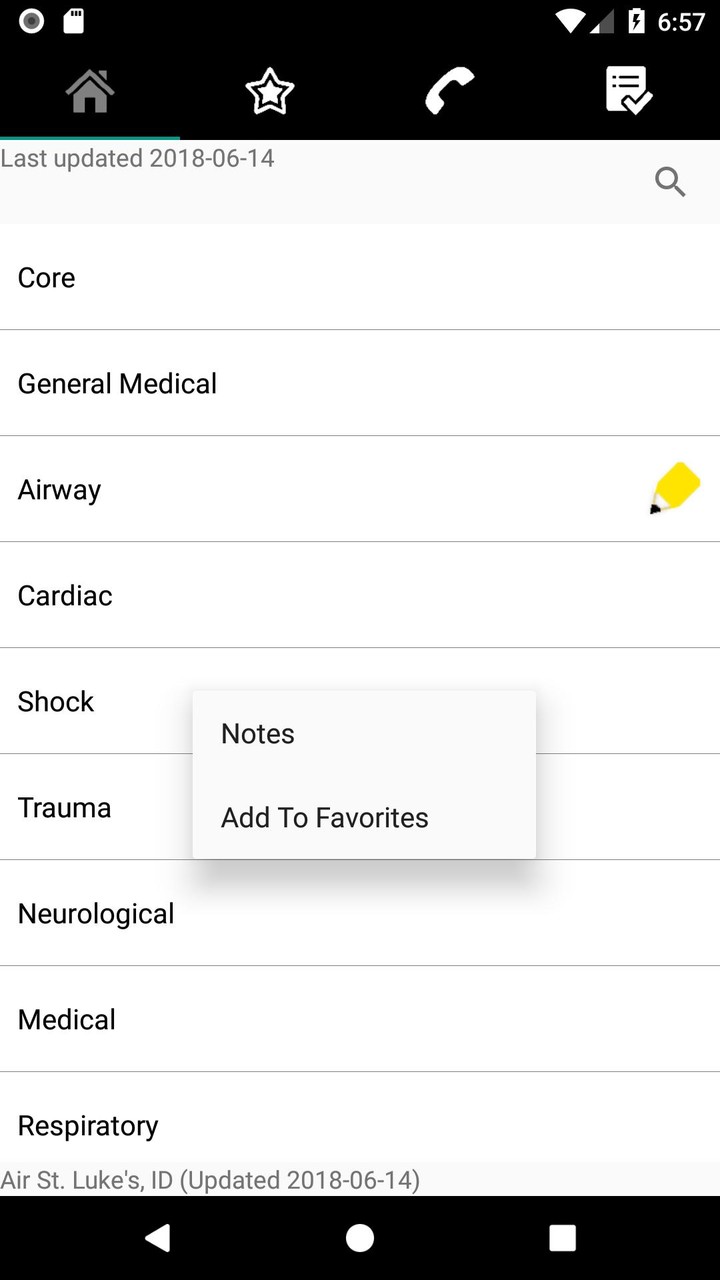Viewport: 720px width, 1280px height.
Task: Open the phone contacts tab
Action: click(x=449, y=91)
